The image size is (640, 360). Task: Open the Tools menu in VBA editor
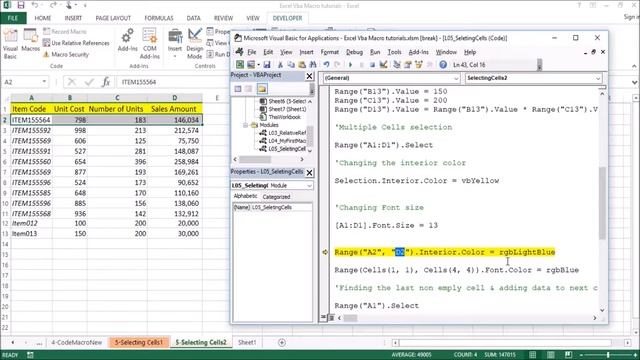(394, 52)
